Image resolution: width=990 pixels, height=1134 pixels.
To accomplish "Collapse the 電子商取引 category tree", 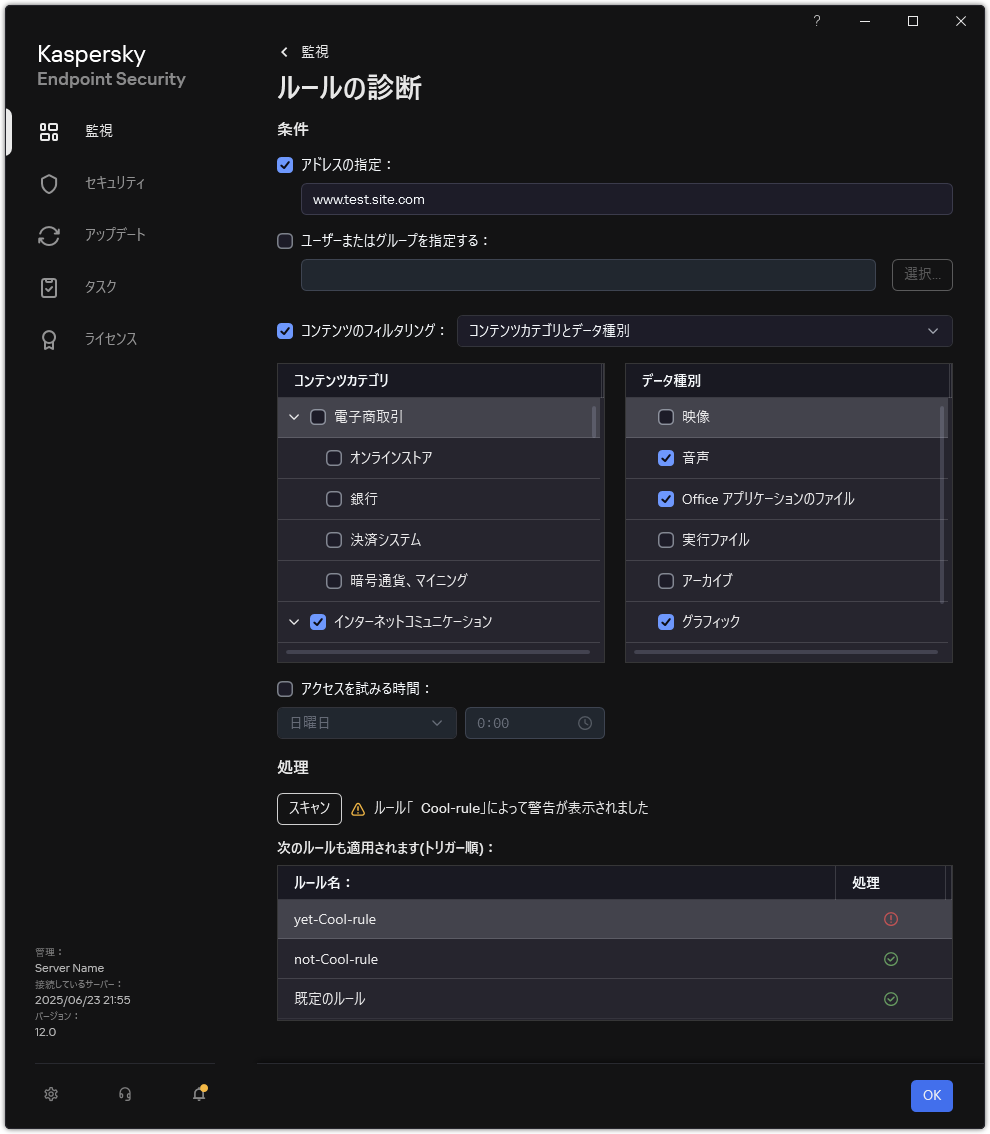I will coord(294,417).
